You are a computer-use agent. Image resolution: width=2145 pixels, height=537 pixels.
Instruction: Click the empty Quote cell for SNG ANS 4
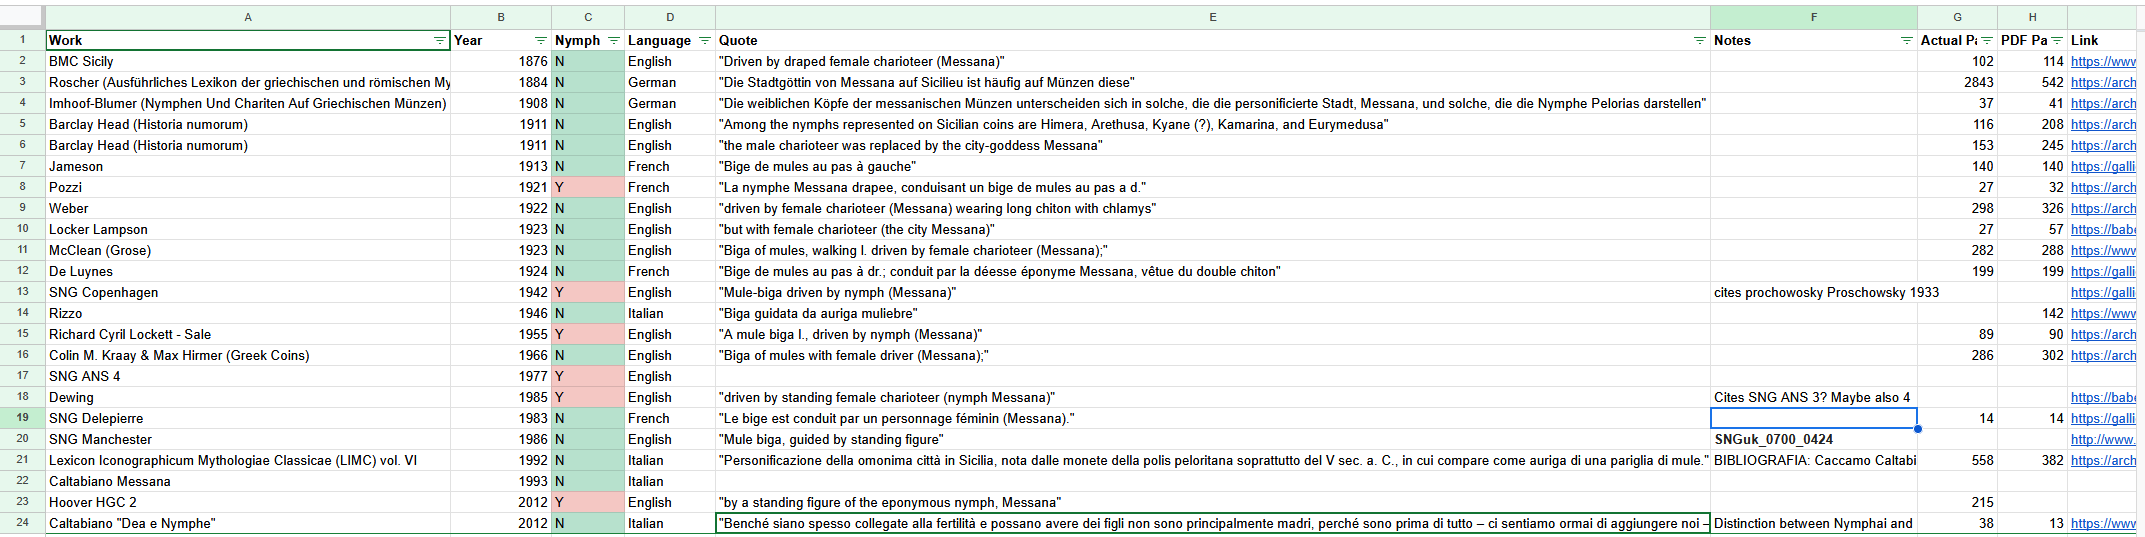(1212, 377)
